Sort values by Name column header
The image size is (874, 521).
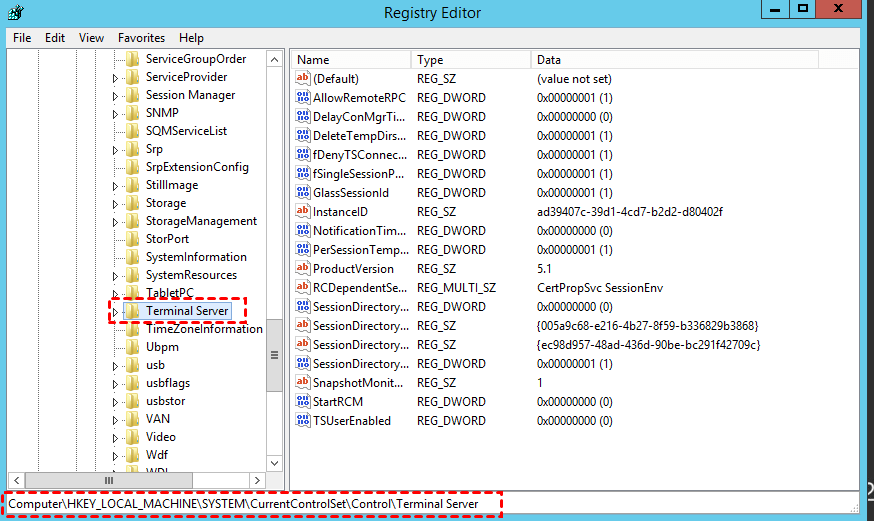350,60
